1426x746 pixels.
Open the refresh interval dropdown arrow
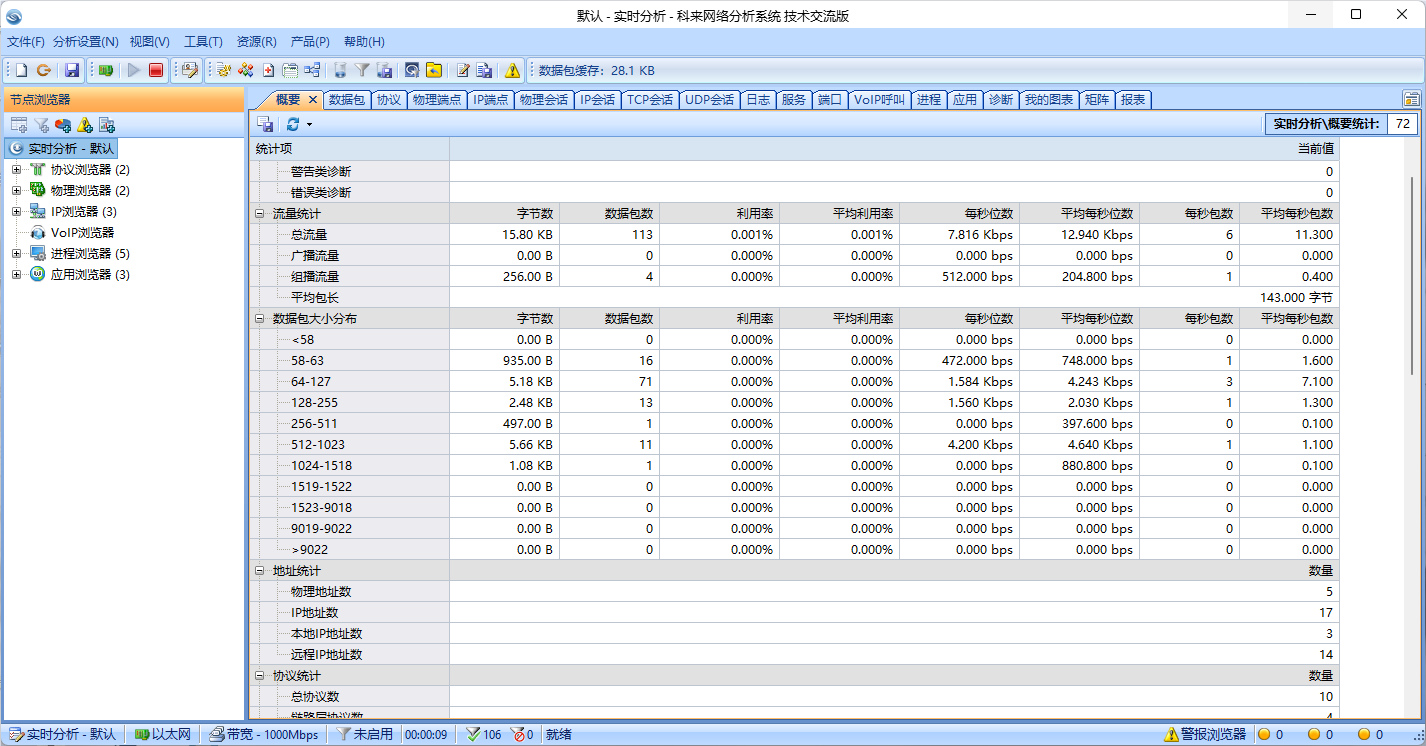click(309, 125)
